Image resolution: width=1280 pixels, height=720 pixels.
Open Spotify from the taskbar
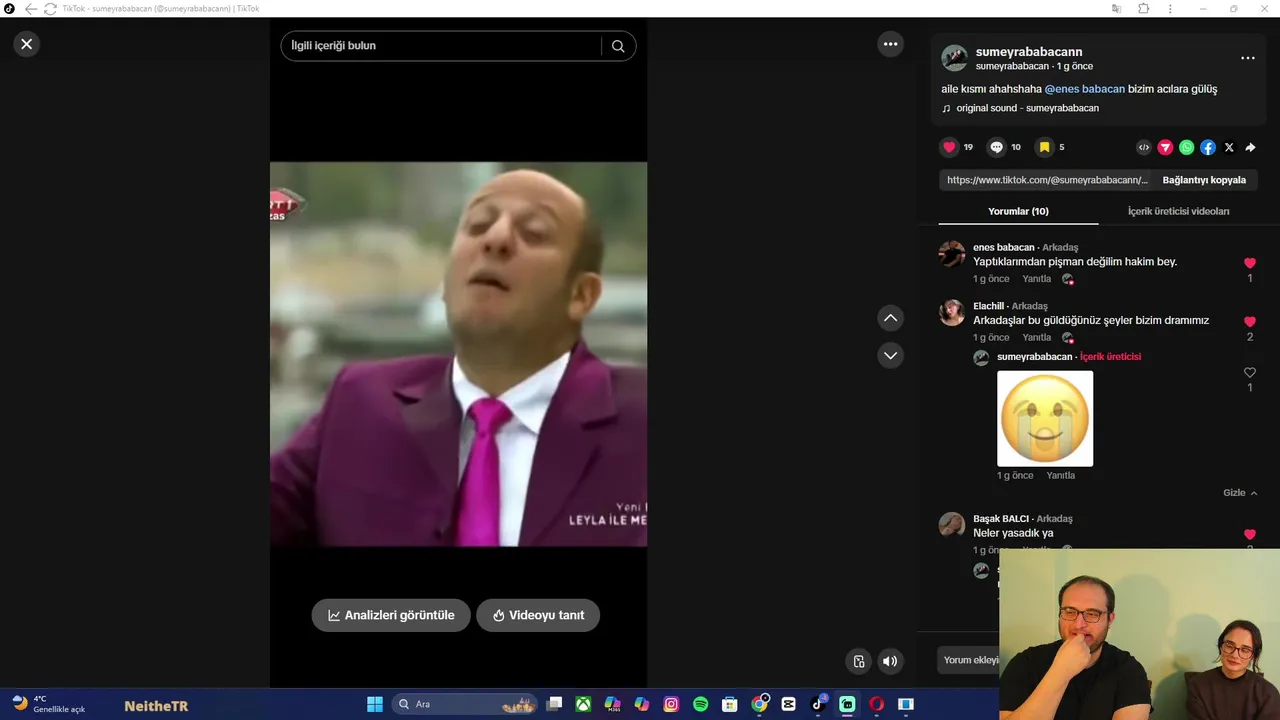click(700, 704)
